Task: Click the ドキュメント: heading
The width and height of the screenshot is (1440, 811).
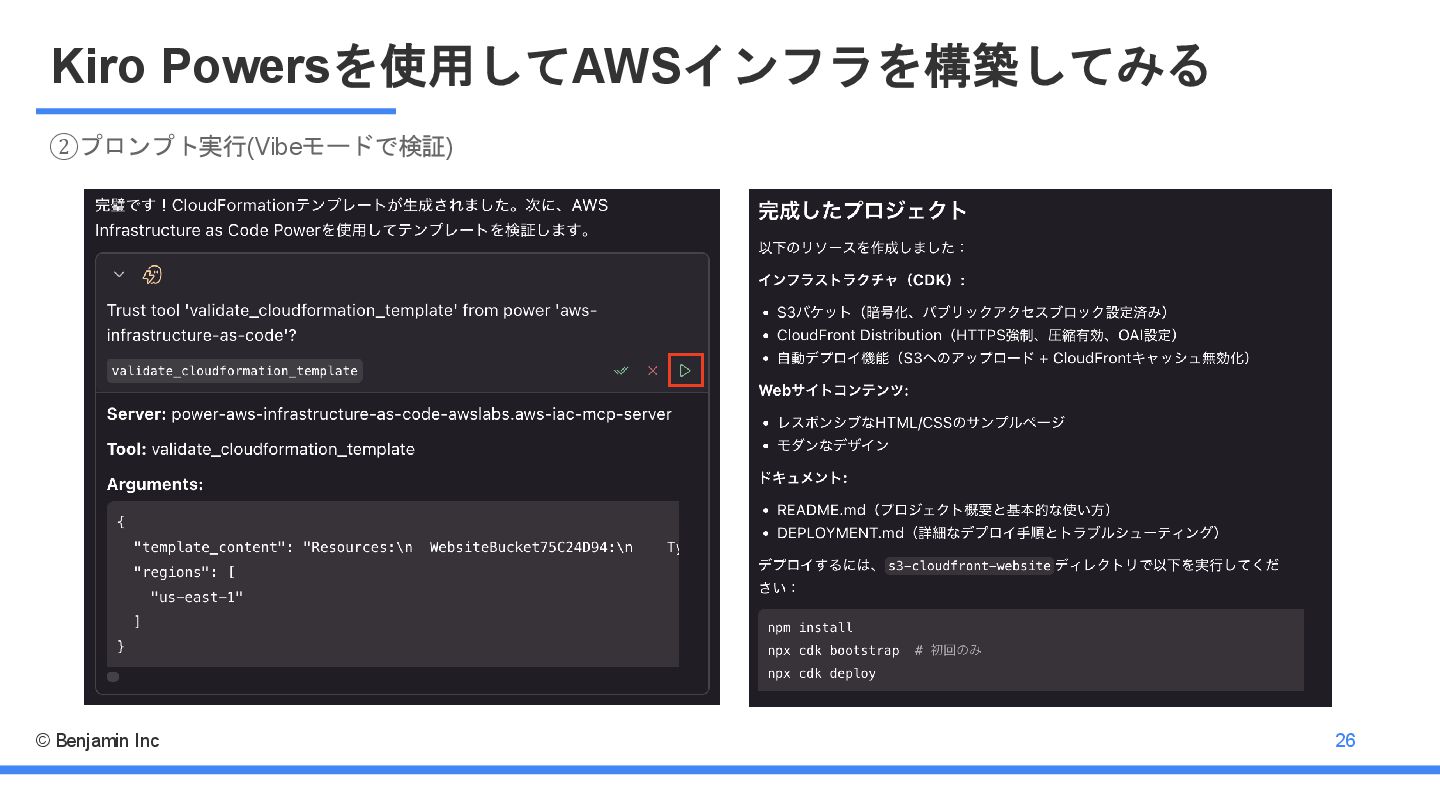Action: click(x=802, y=478)
